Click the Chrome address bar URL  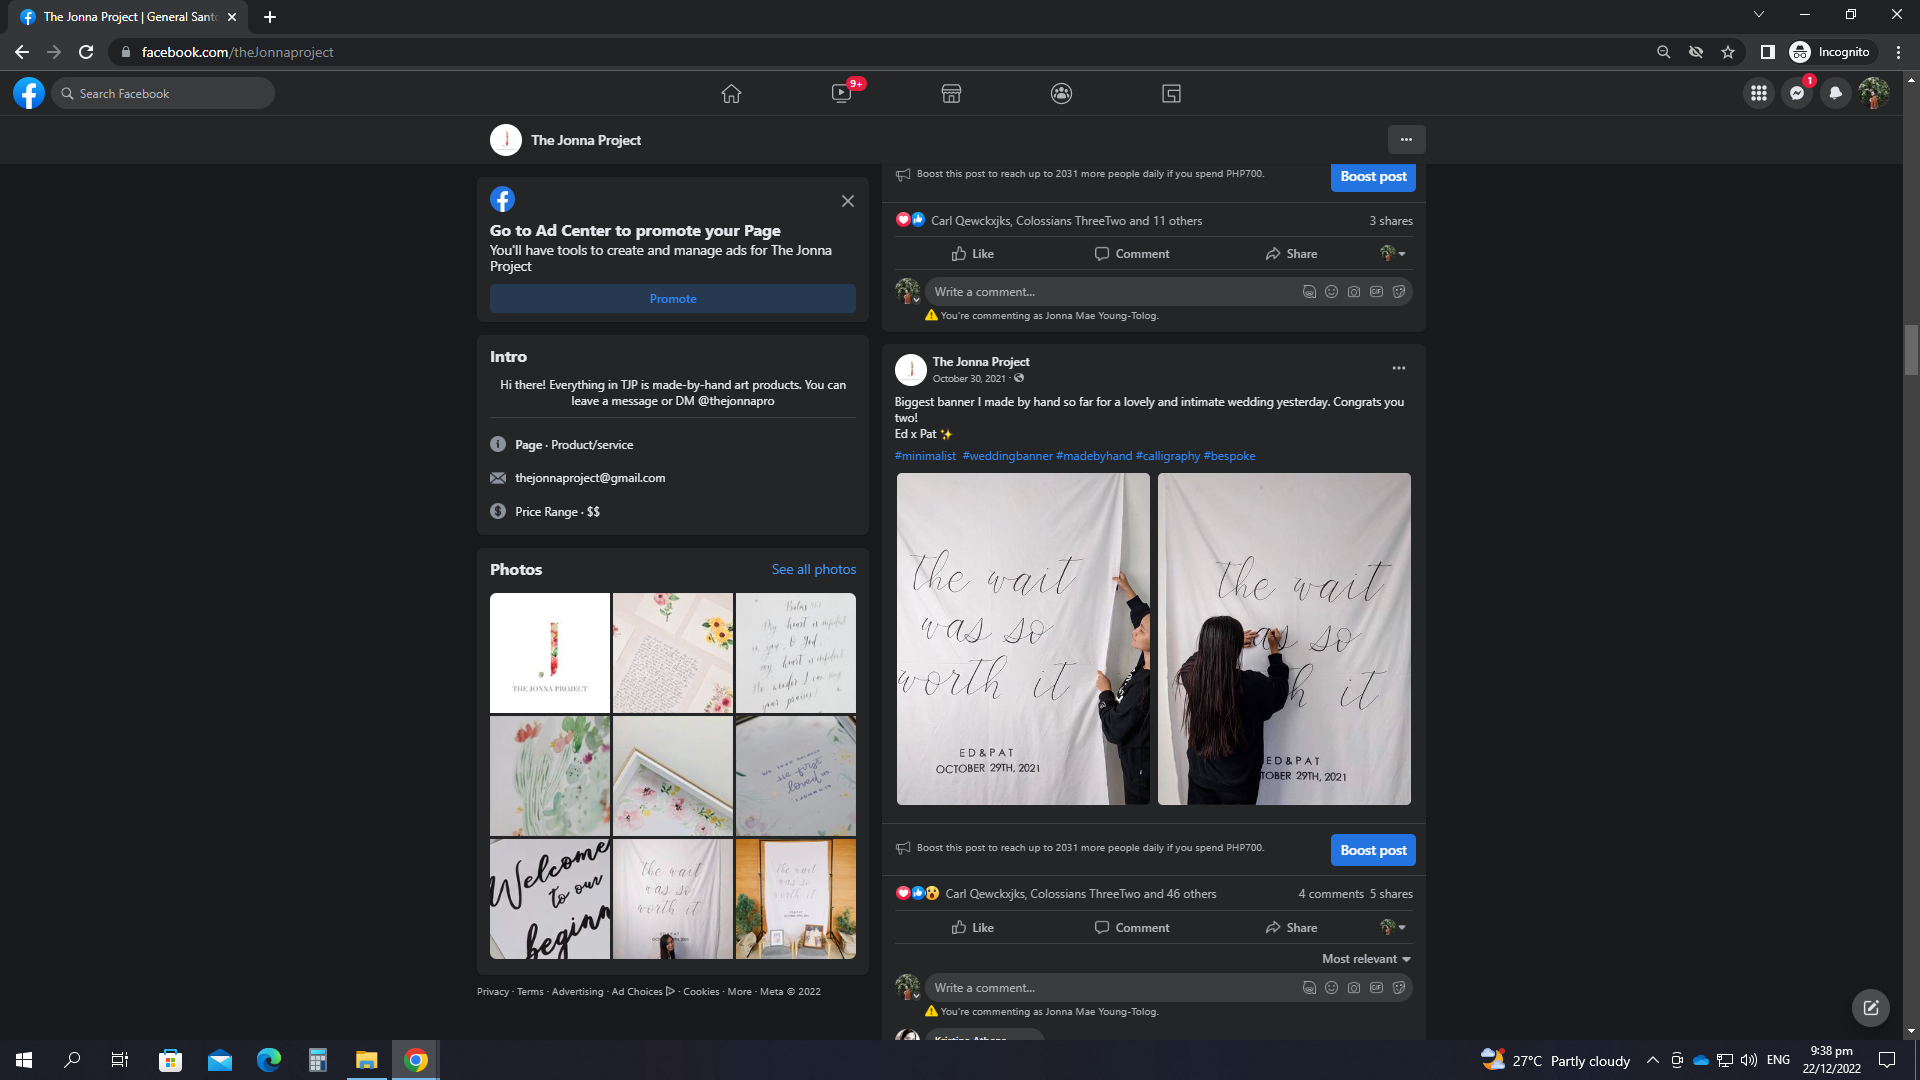(237, 52)
